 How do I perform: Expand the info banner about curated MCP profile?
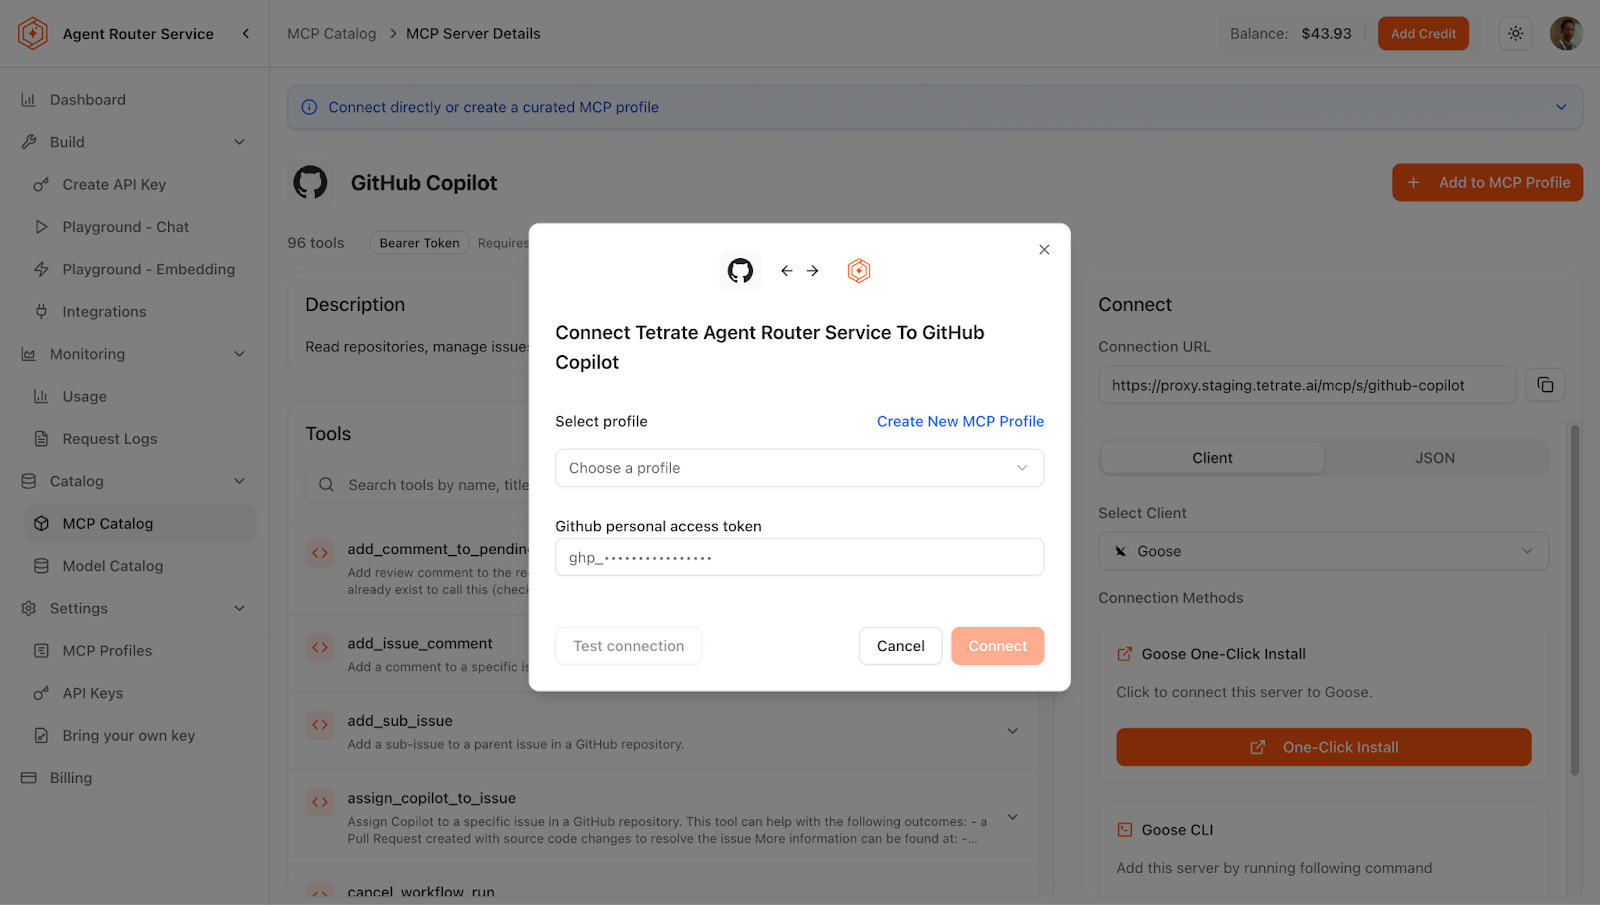point(1560,107)
